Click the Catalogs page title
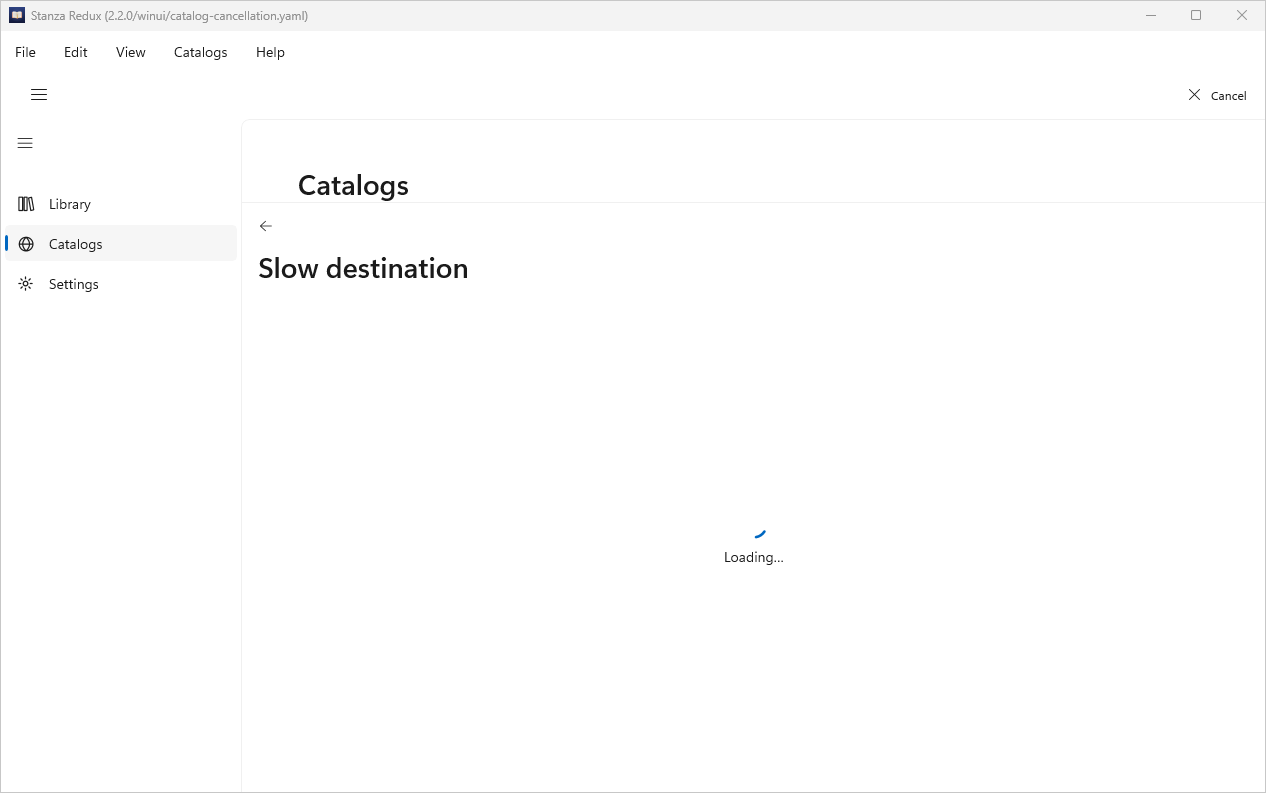Image resolution: width=1266 pixels, height=793 pixels. point(353,185)
